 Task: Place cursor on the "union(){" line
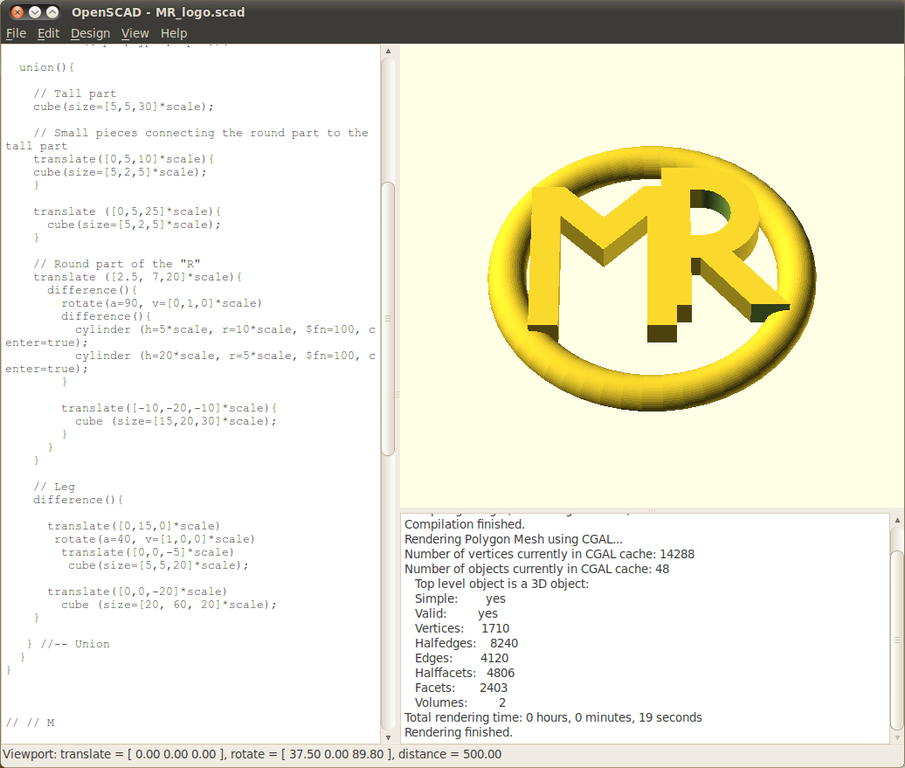pos(47,68)
